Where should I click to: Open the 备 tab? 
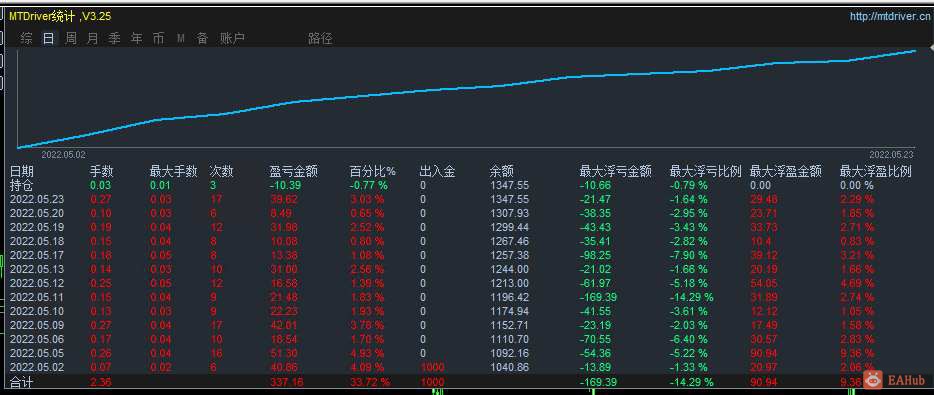pyautogui.click(x=203, y=39)
